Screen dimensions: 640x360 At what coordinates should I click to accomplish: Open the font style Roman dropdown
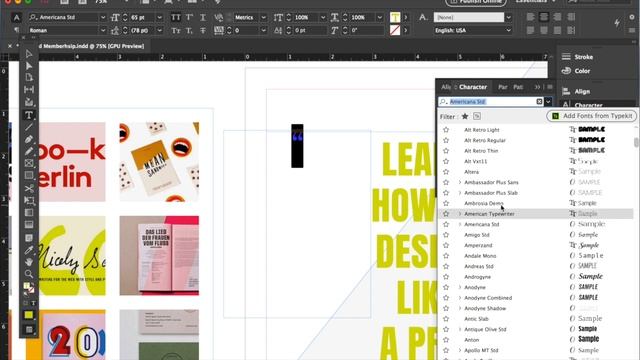tap(103, 31)
